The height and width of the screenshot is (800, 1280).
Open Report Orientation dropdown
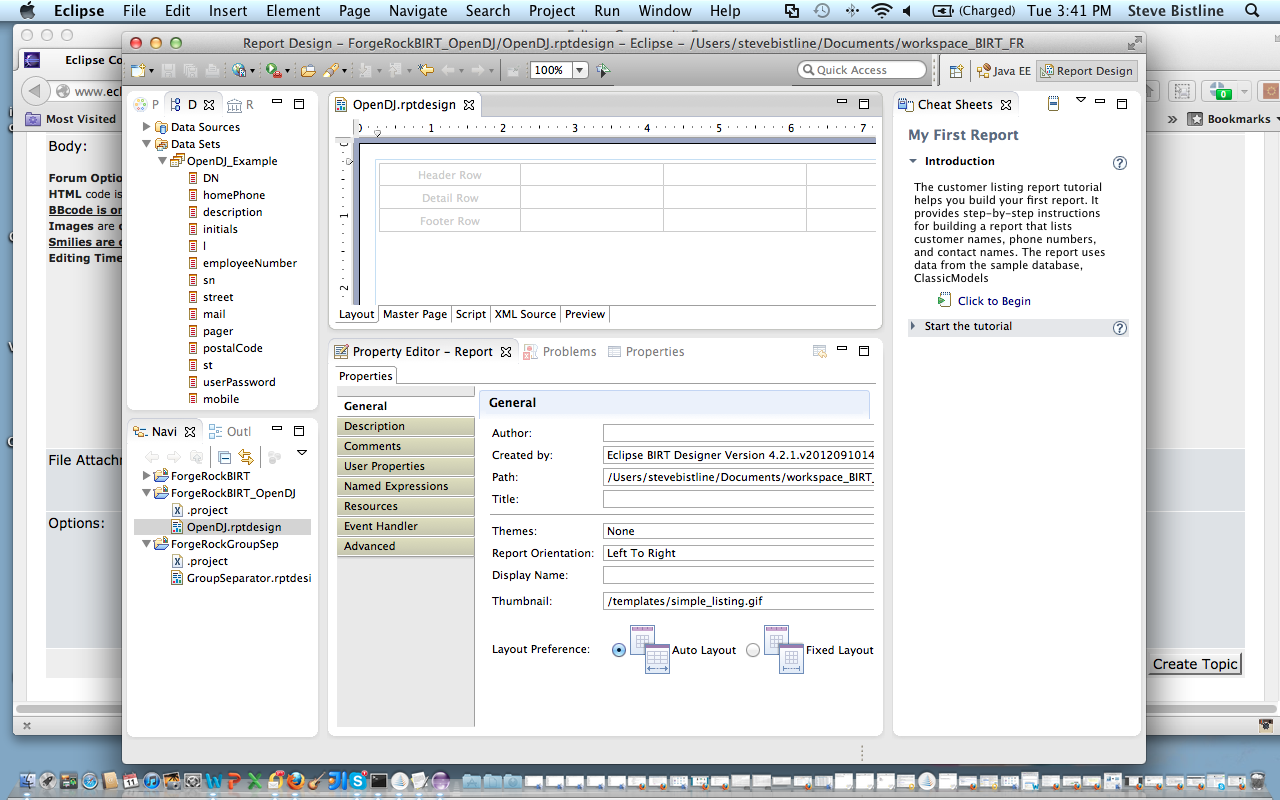pyautogui.click(x=738, y=553)
